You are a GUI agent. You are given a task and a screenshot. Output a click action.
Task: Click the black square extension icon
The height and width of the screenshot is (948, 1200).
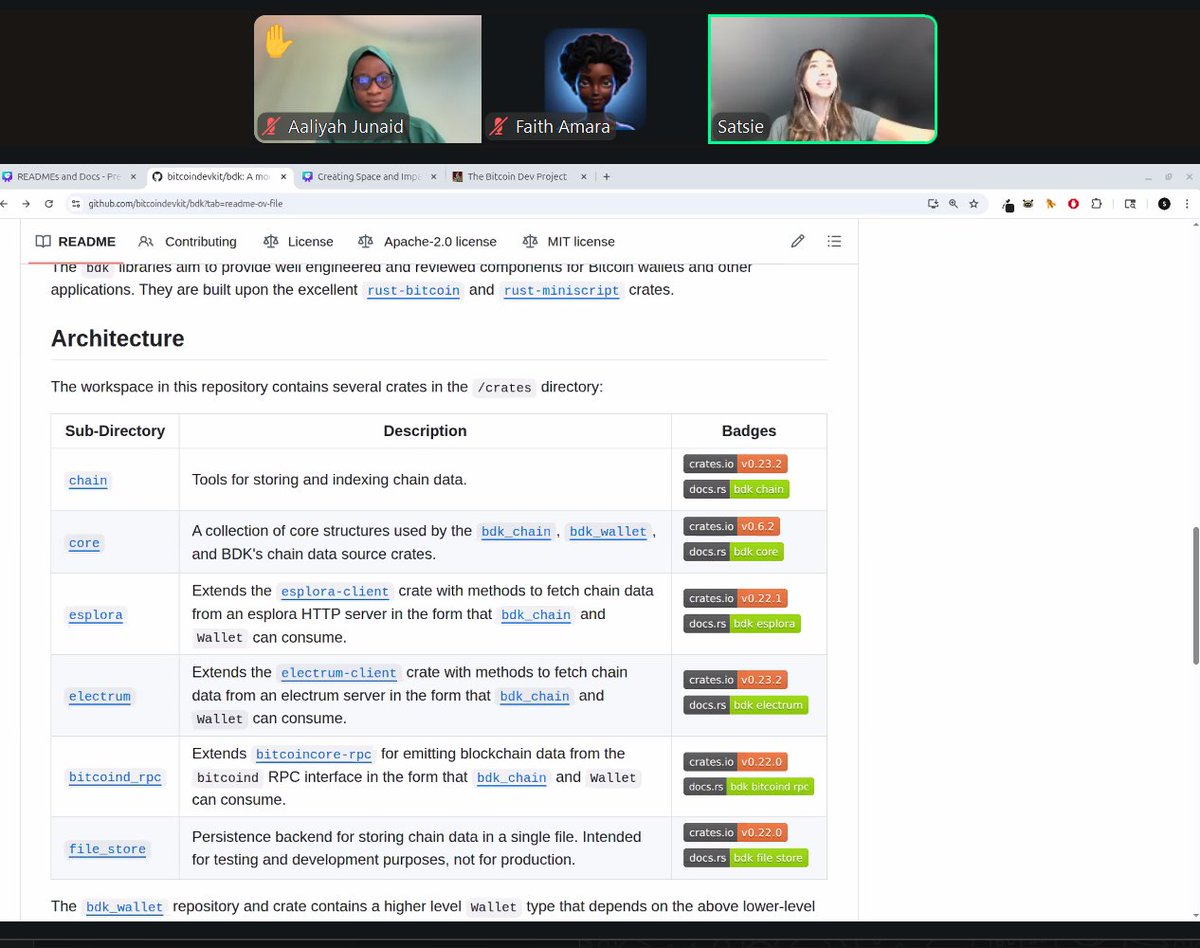[1007, 204]
